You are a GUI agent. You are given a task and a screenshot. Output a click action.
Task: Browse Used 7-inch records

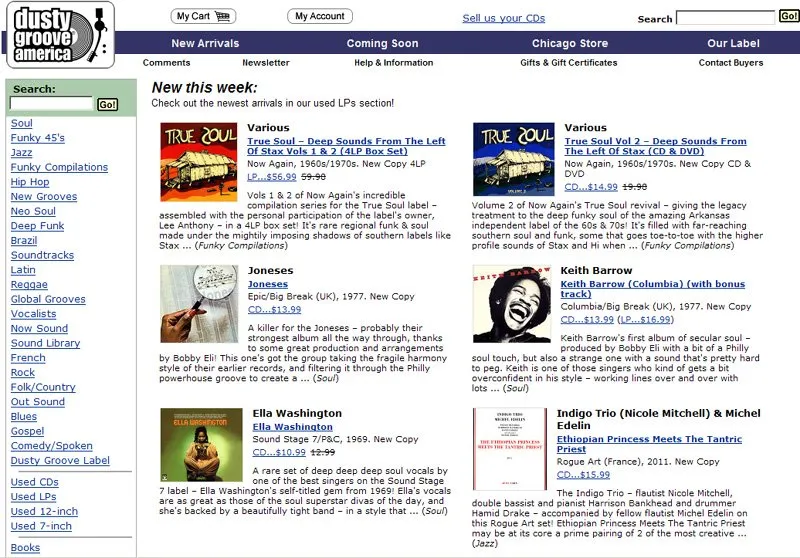tap(41, 526)
